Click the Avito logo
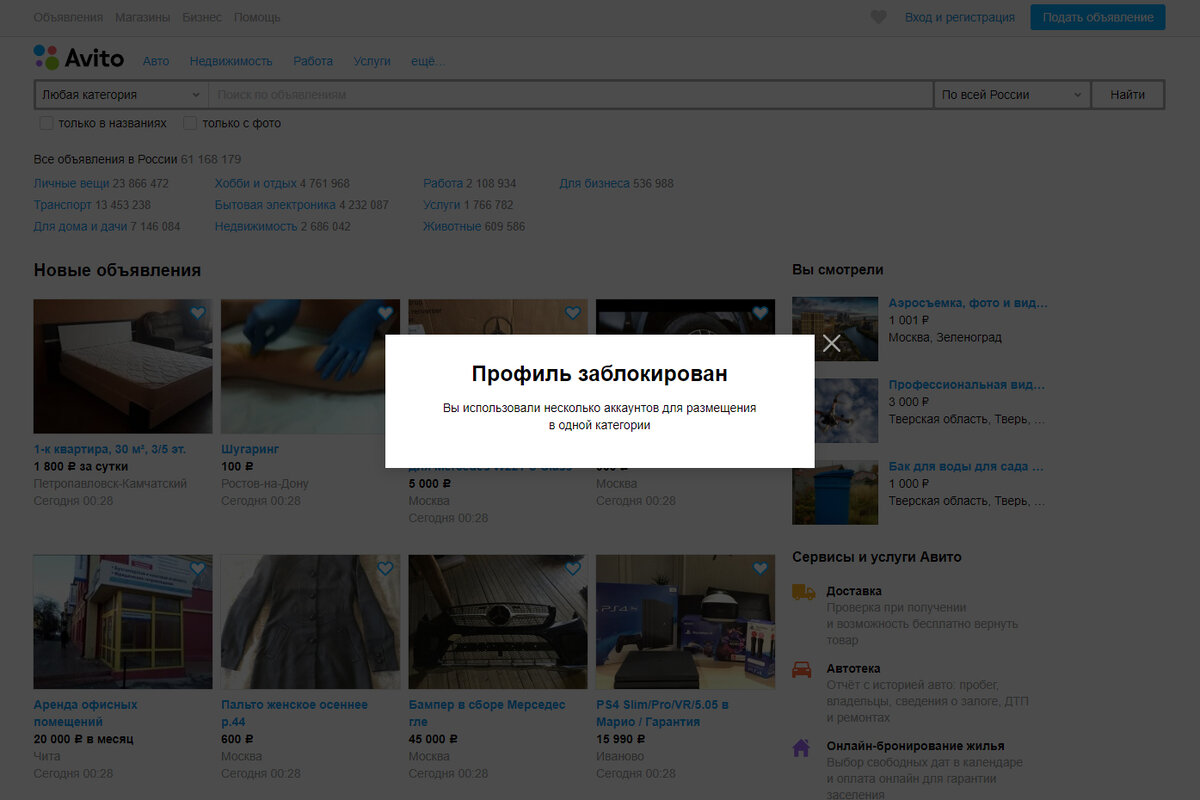 tap(79, 58)
